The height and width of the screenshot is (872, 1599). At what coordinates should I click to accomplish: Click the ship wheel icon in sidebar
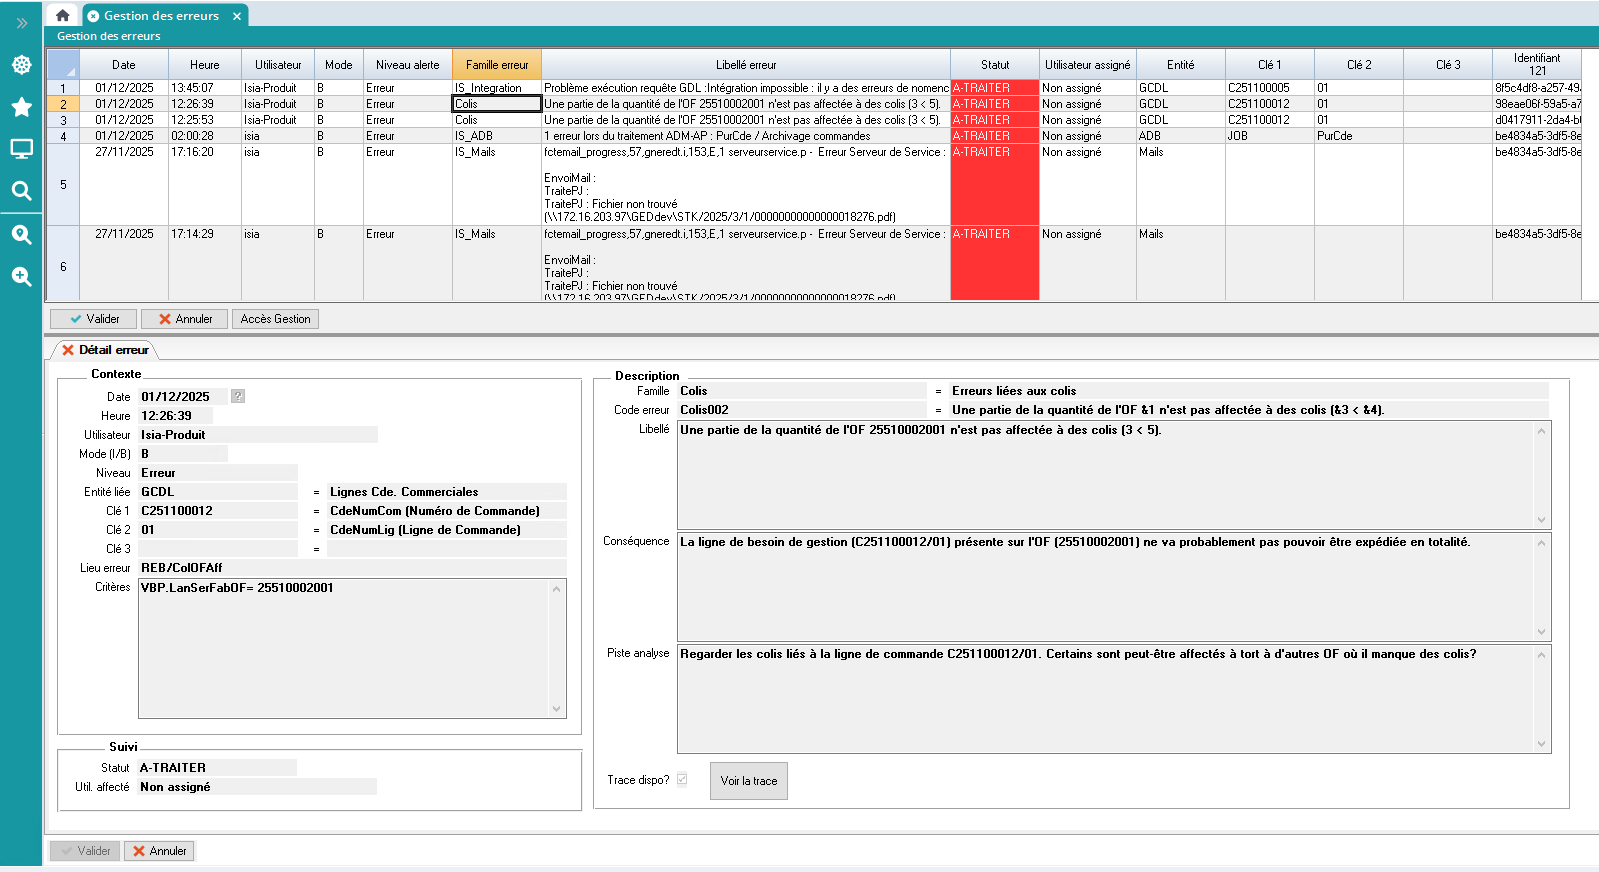(x=21, y=65)
